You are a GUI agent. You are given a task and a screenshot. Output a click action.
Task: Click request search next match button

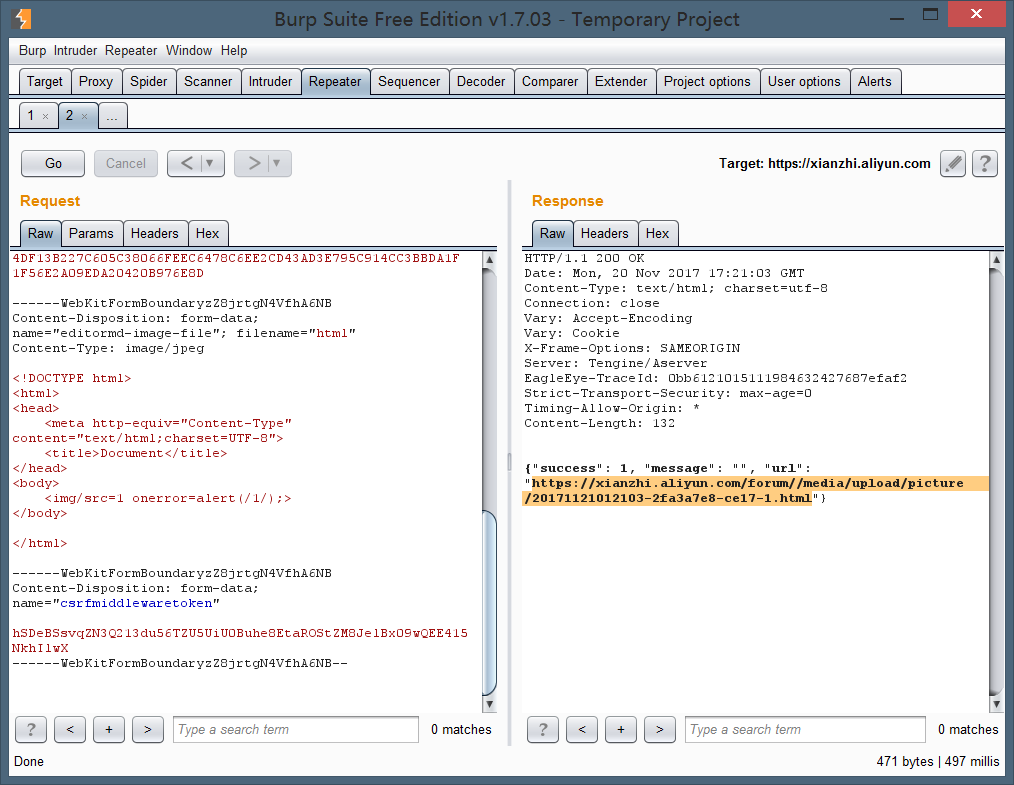pos(147,729)
